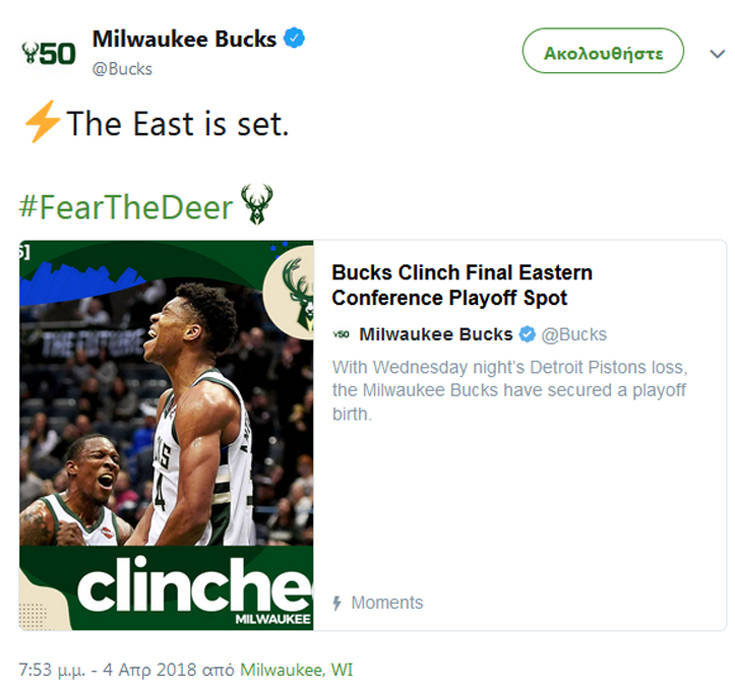Open the clinched playoff photo thumbnail
Image resolution: width=735 pixels, height=691 pixels.
[166, 435]
